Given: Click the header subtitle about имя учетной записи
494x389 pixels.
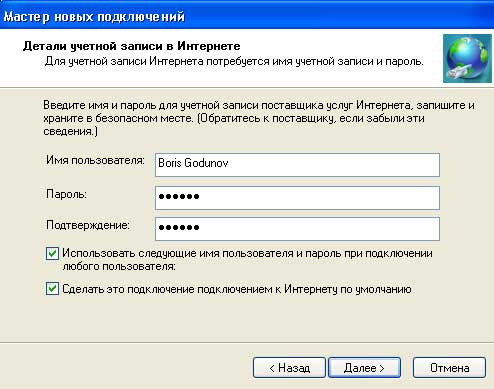Looking at the screenshot, I should coord(234,62).
